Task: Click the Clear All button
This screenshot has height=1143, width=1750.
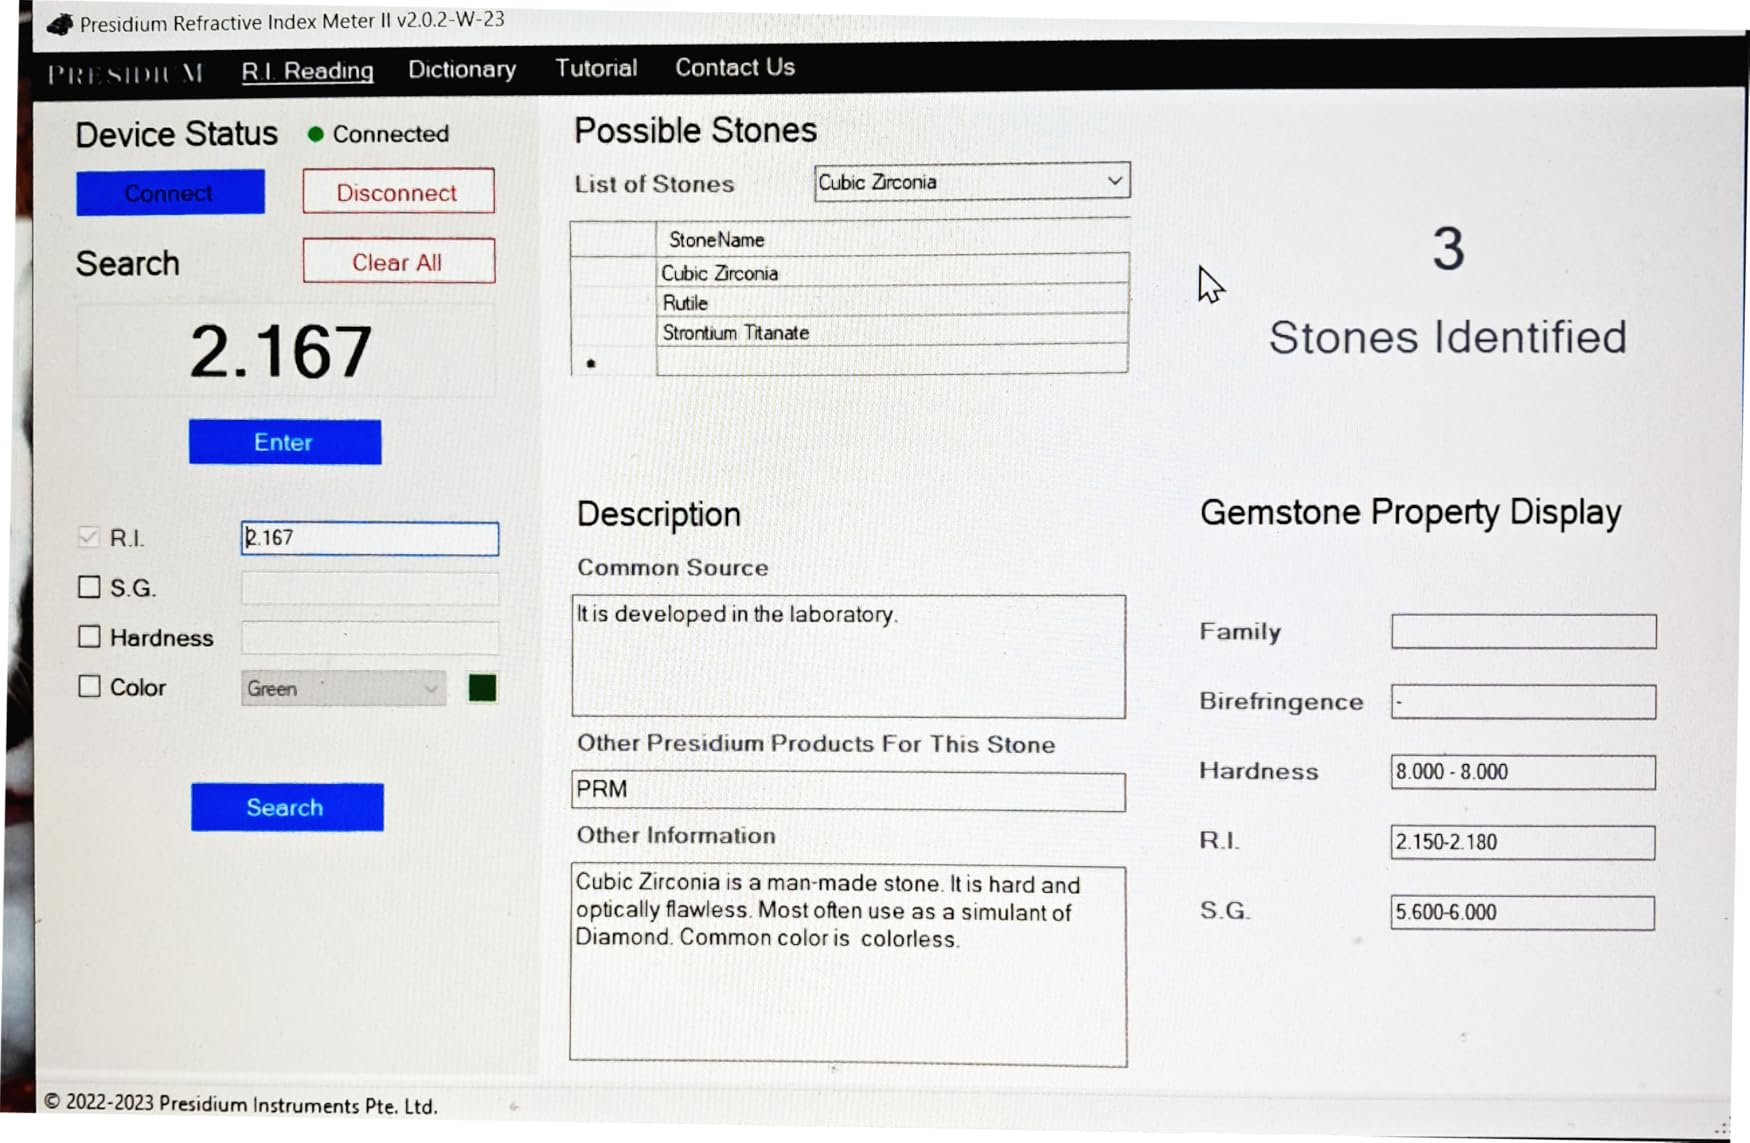Action: pyautogui.click(x=398, y=261)
